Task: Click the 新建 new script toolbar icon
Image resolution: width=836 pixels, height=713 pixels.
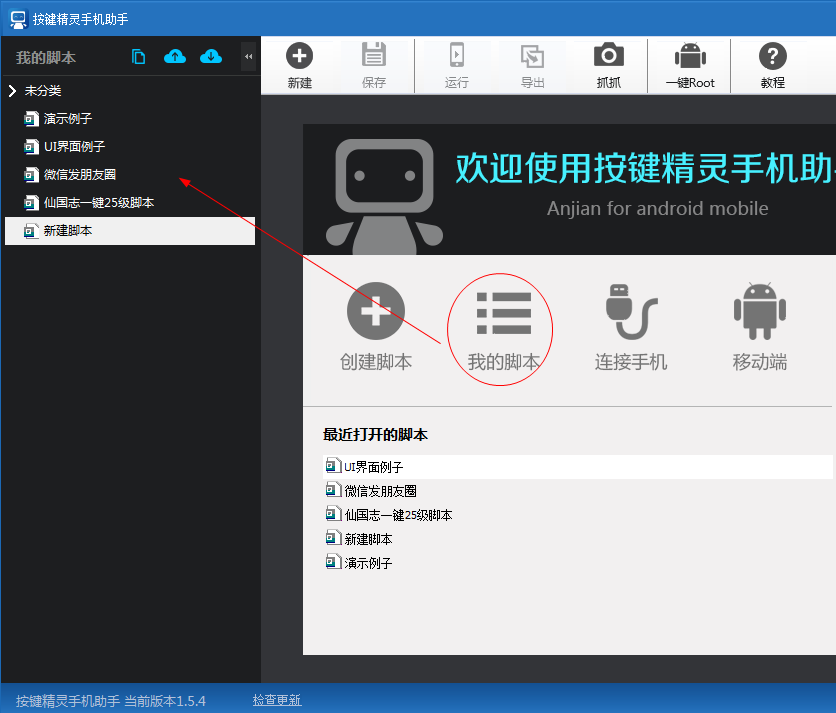Action: [299, 55]
